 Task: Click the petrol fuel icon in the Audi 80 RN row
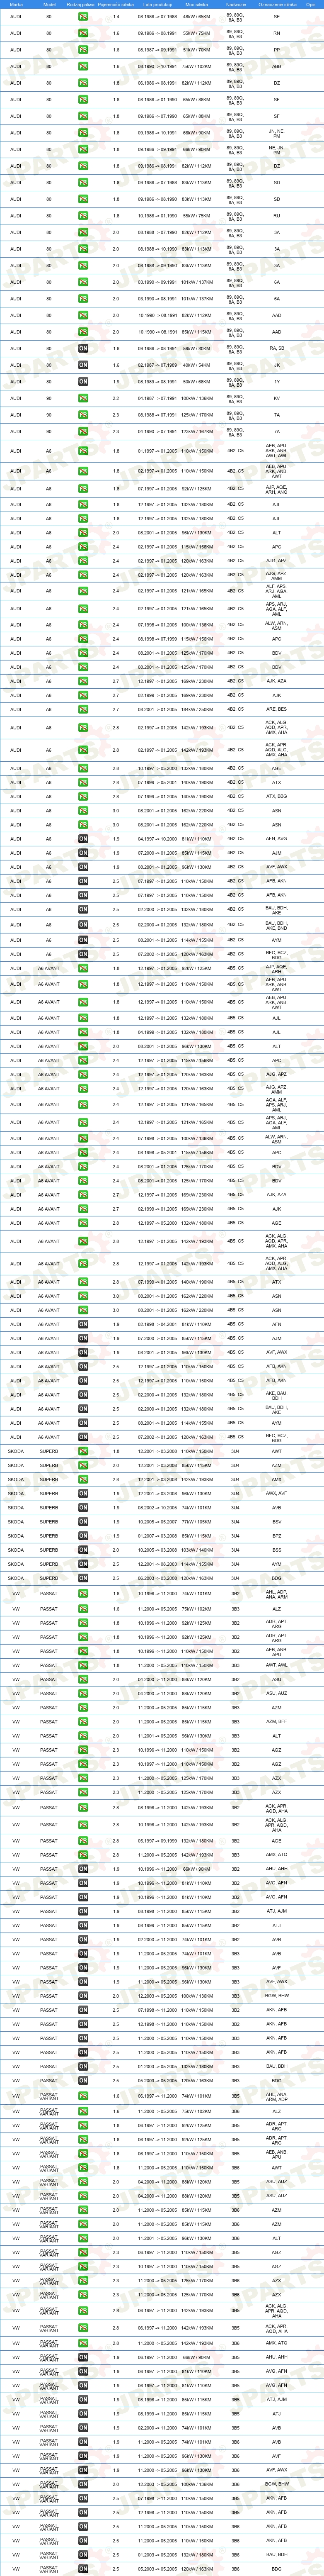83,34
